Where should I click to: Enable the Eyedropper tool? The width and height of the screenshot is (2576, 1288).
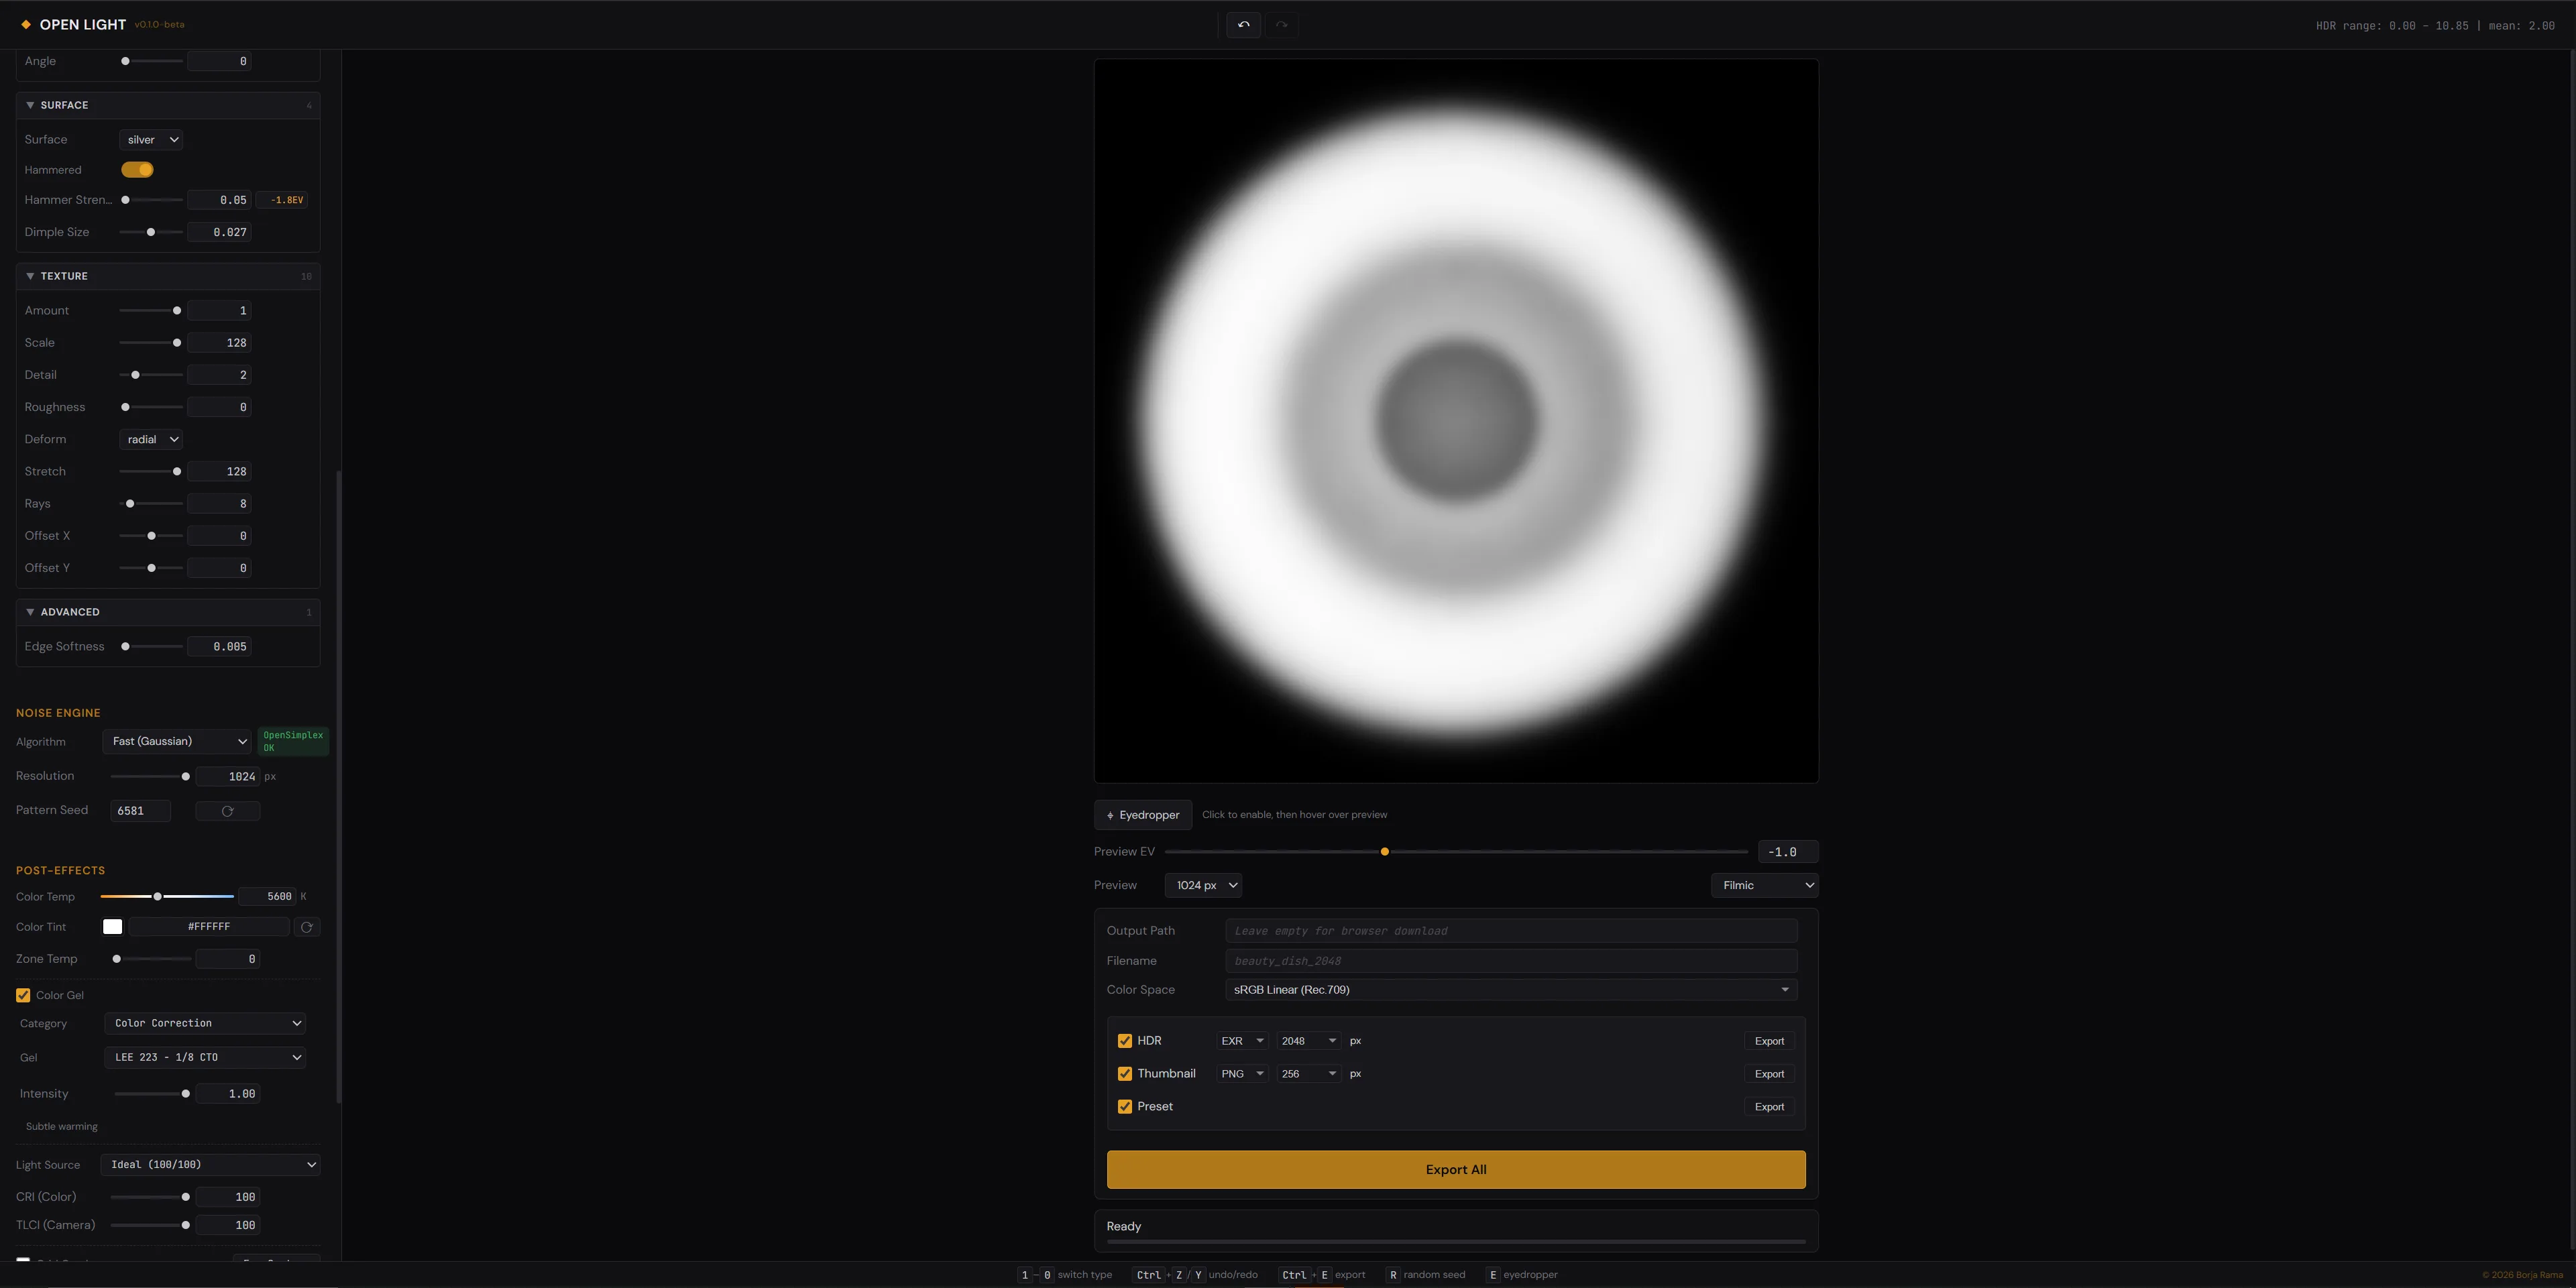(1142, 814)
